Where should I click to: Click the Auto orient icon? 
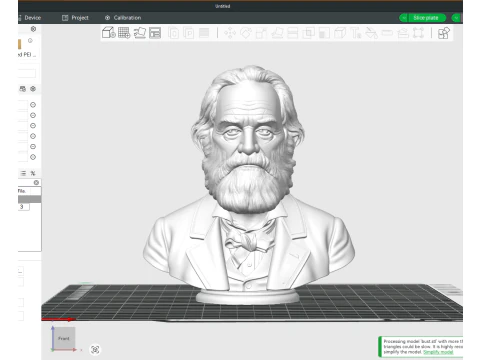[x=140, y=33]
